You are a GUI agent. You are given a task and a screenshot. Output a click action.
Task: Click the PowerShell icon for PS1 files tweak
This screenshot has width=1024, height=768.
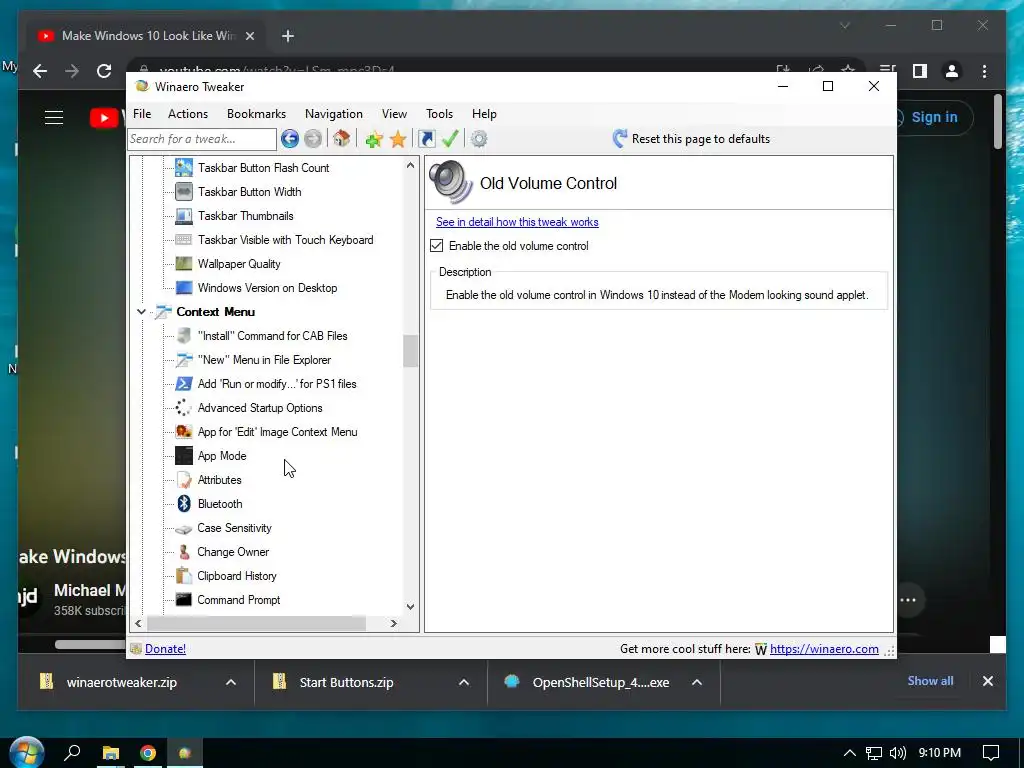184,384
